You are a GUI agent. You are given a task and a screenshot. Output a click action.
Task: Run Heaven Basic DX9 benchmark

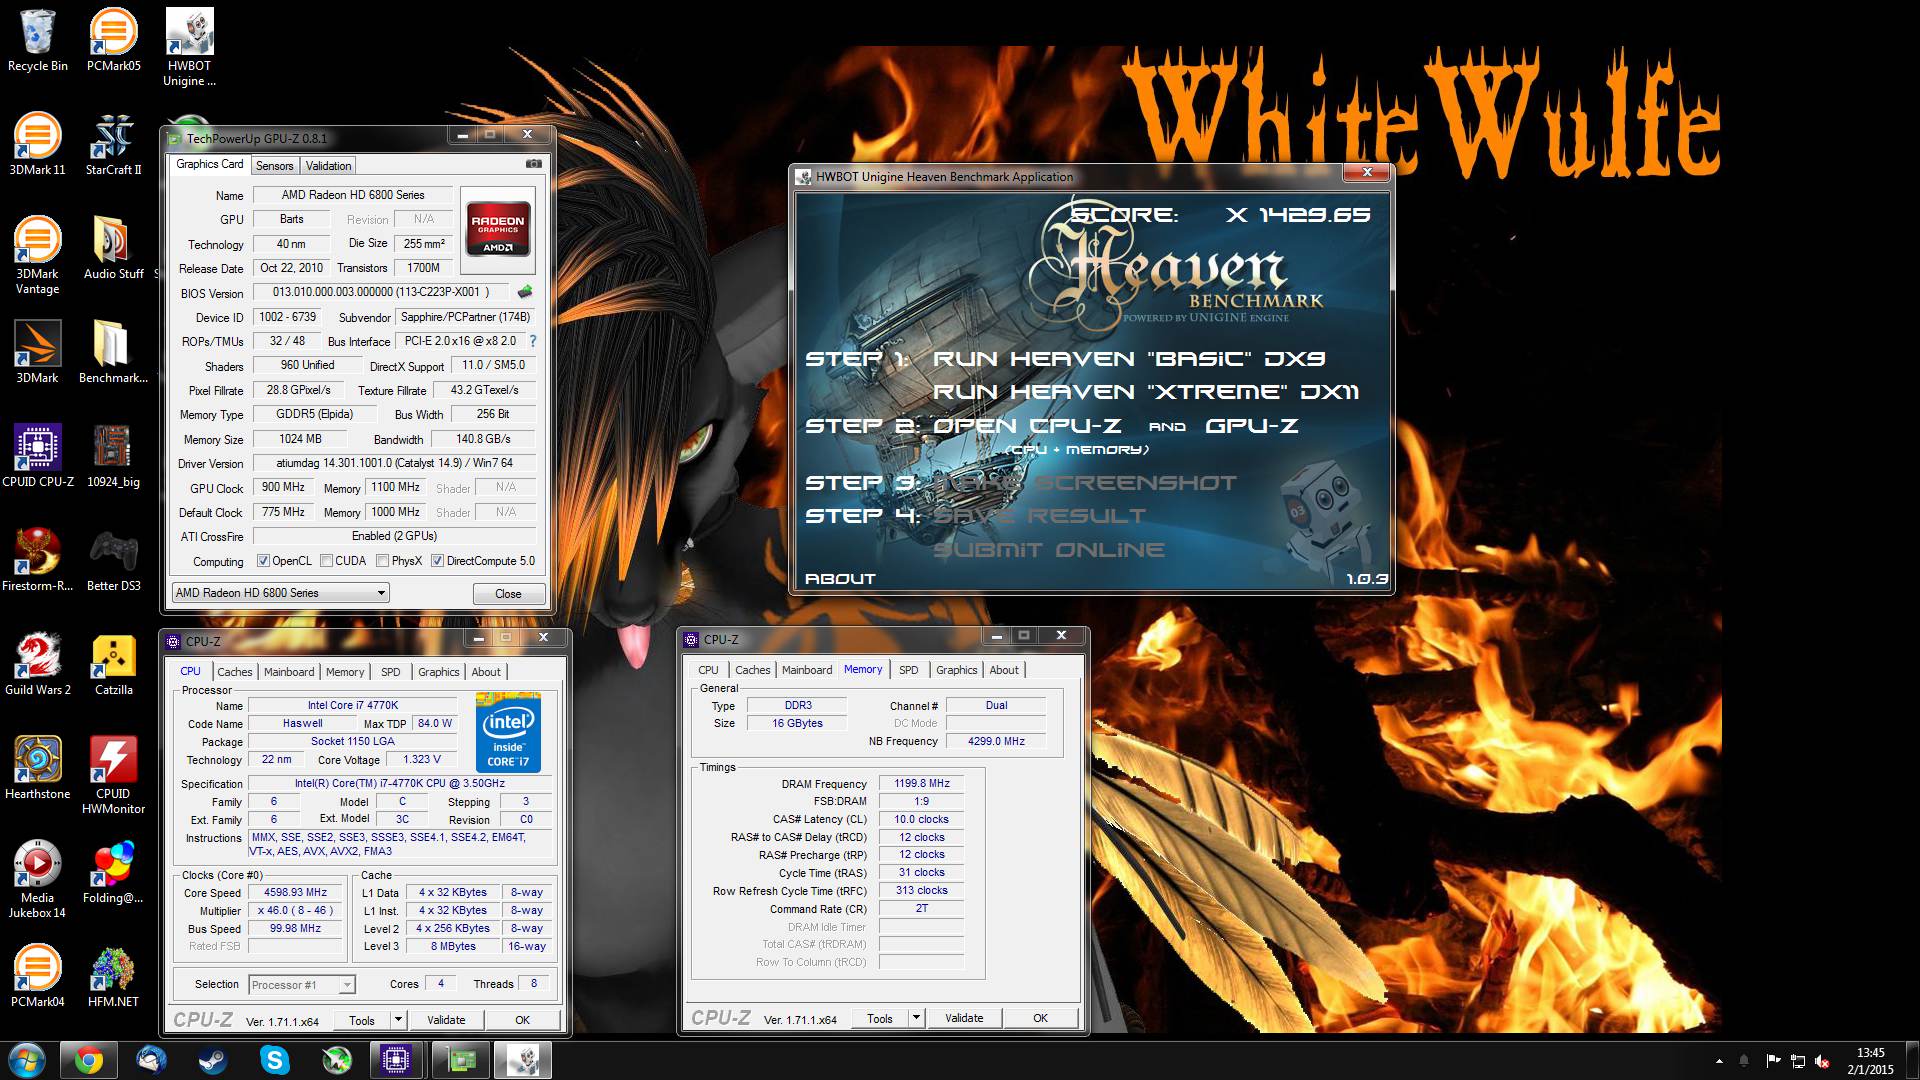(x=1129, y=359)
